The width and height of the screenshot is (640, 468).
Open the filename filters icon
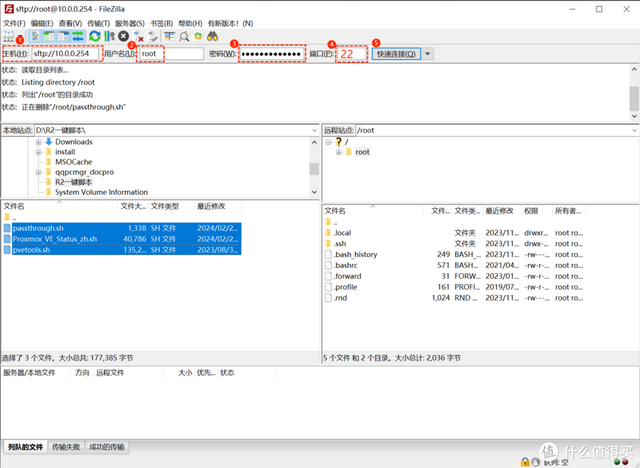(171, 36)
